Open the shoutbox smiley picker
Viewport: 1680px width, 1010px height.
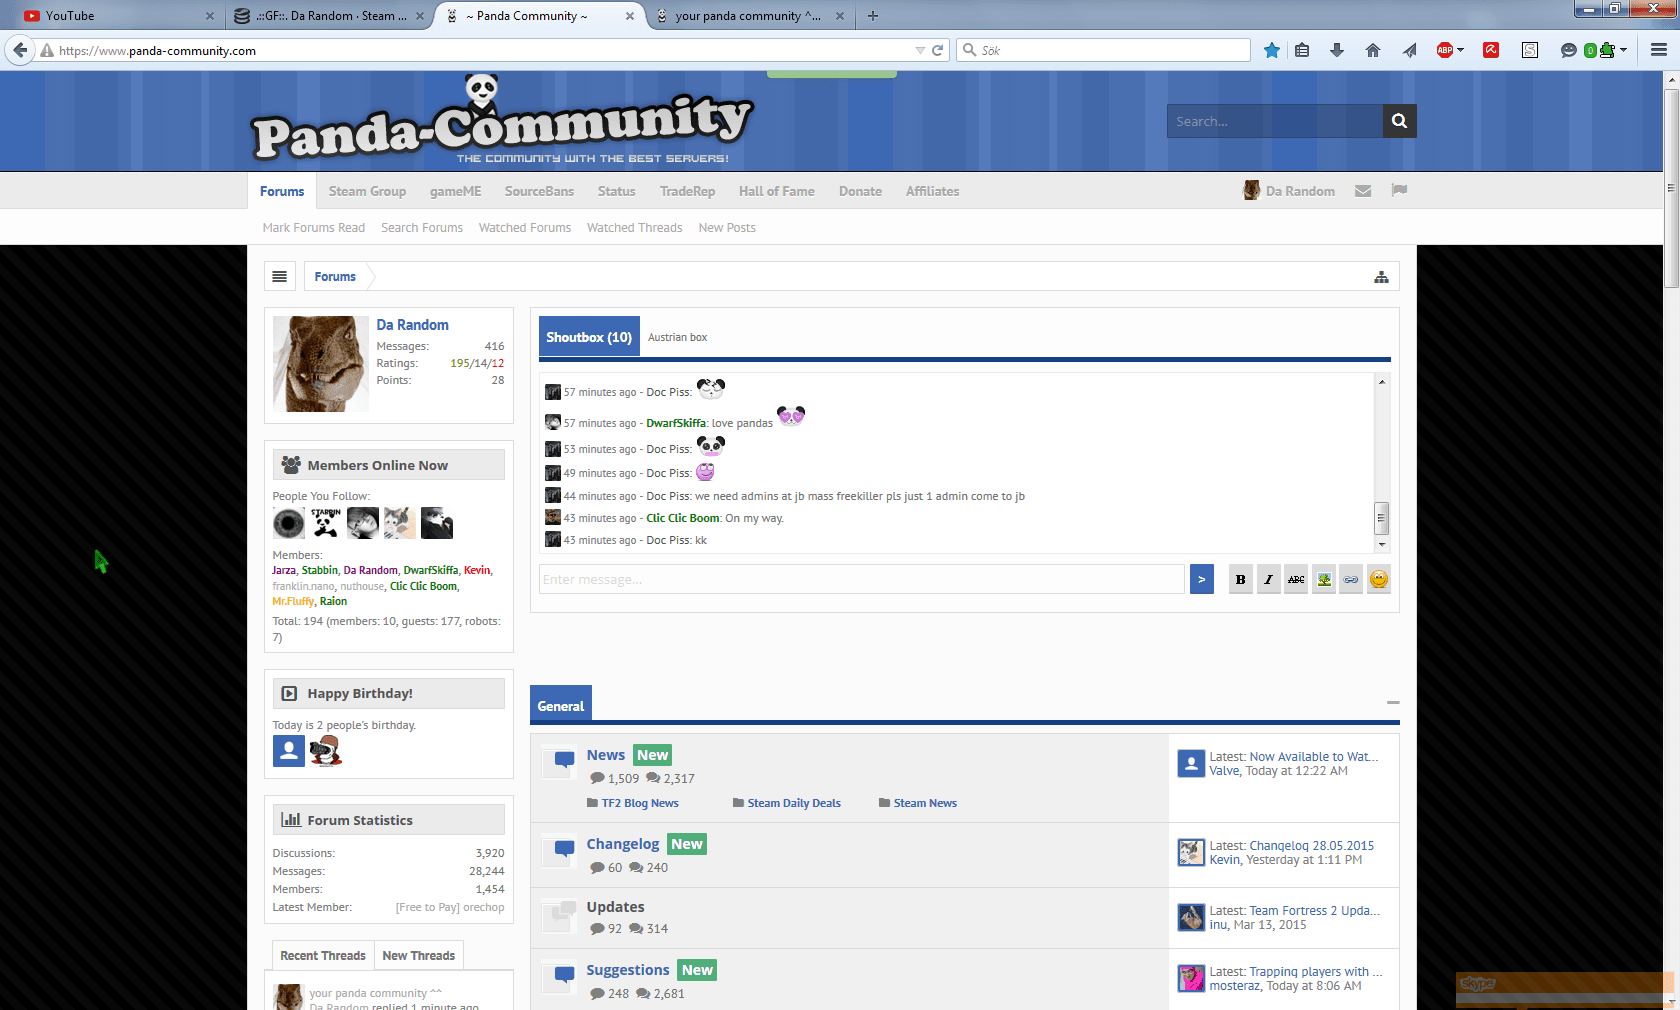[x=1379, y=579]
